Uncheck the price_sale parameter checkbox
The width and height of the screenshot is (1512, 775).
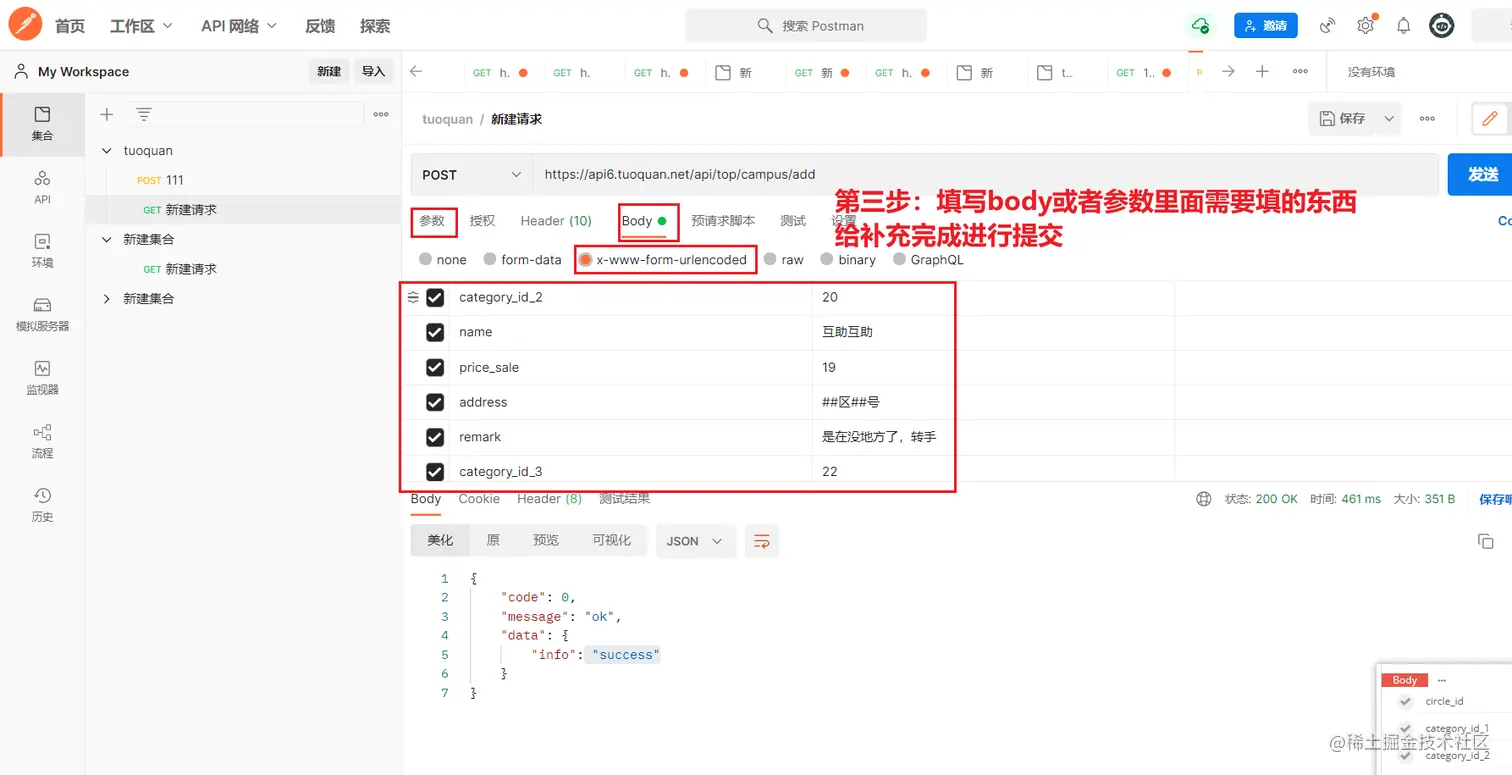(x=435, y=367)
